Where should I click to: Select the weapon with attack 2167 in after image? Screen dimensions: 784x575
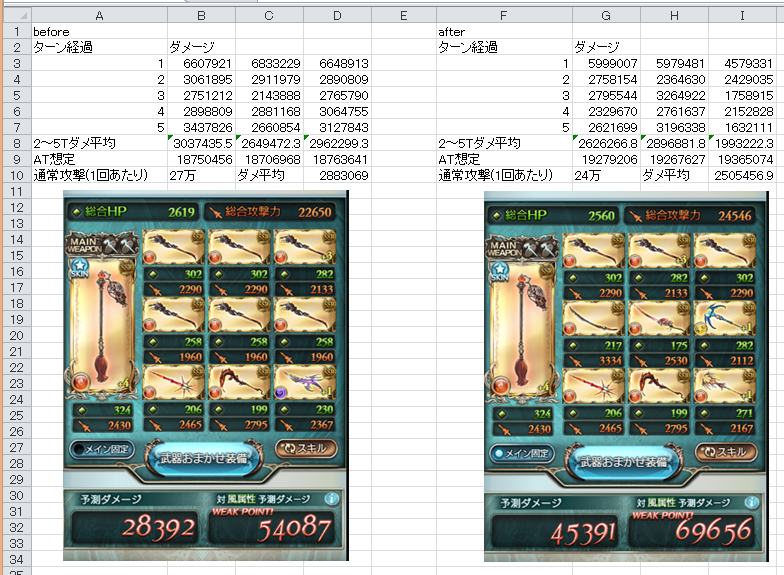(724, 386)
